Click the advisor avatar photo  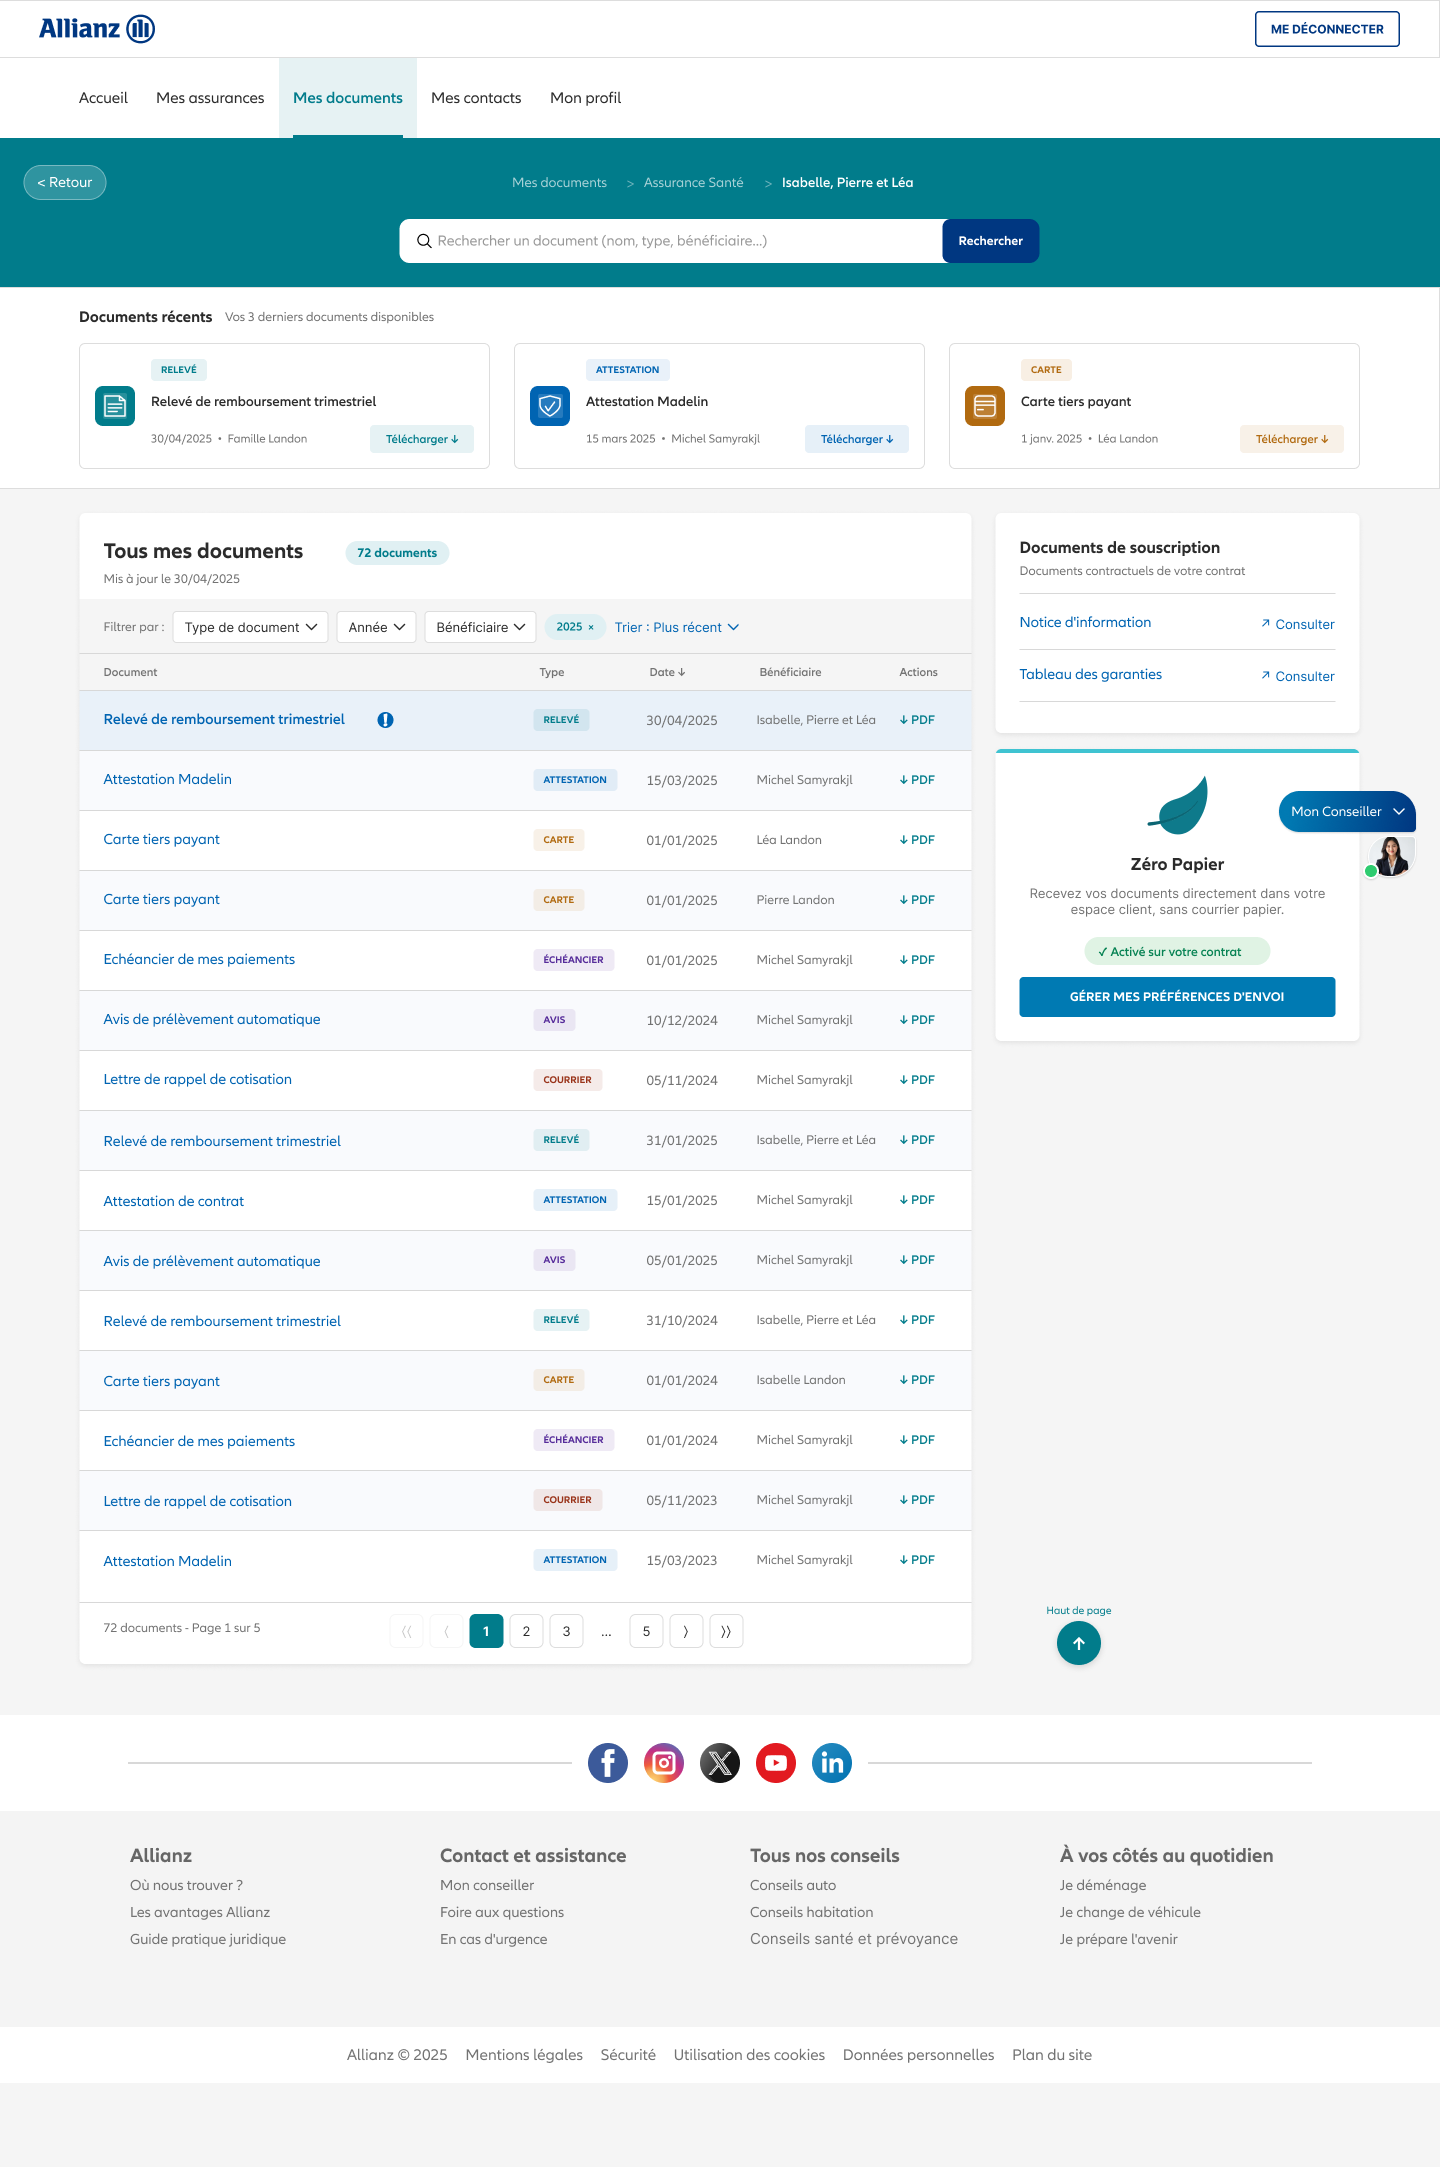1391,856
